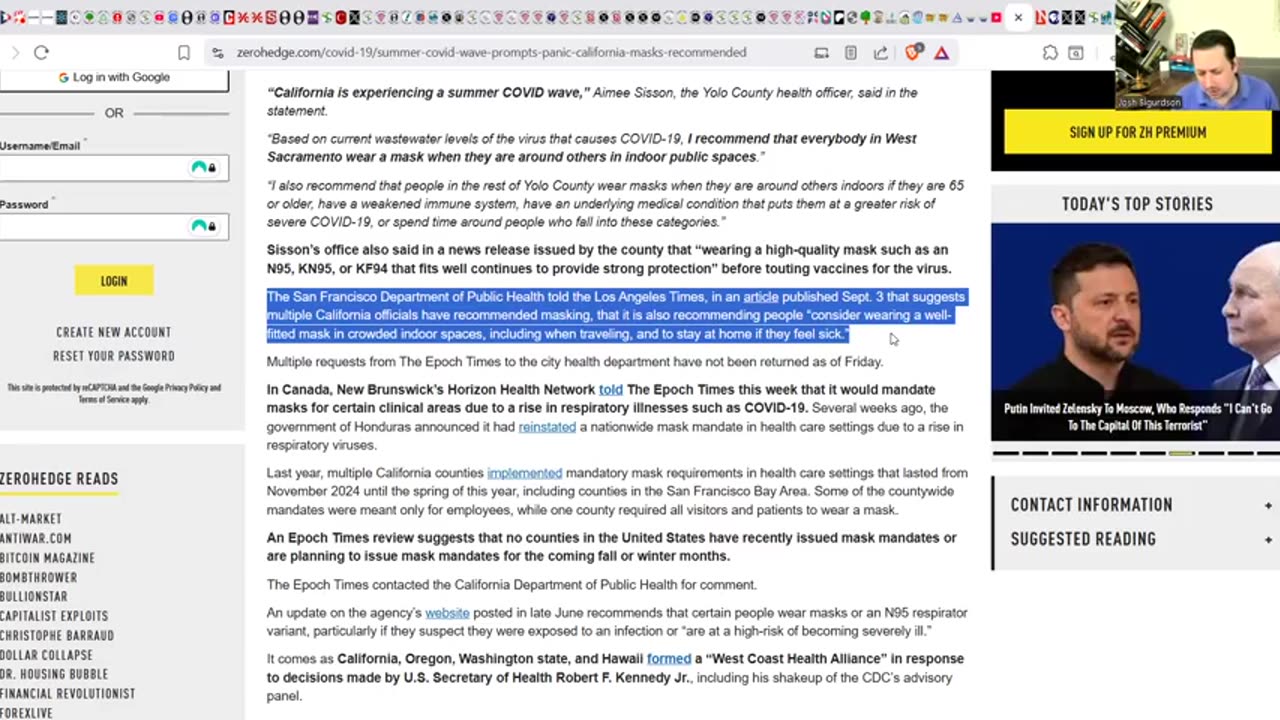This screenshot has width=1280, height=720.
Task: Open ANTIWAR.COM in ZeroHedge Reads
Action: (x=36, y=538)
